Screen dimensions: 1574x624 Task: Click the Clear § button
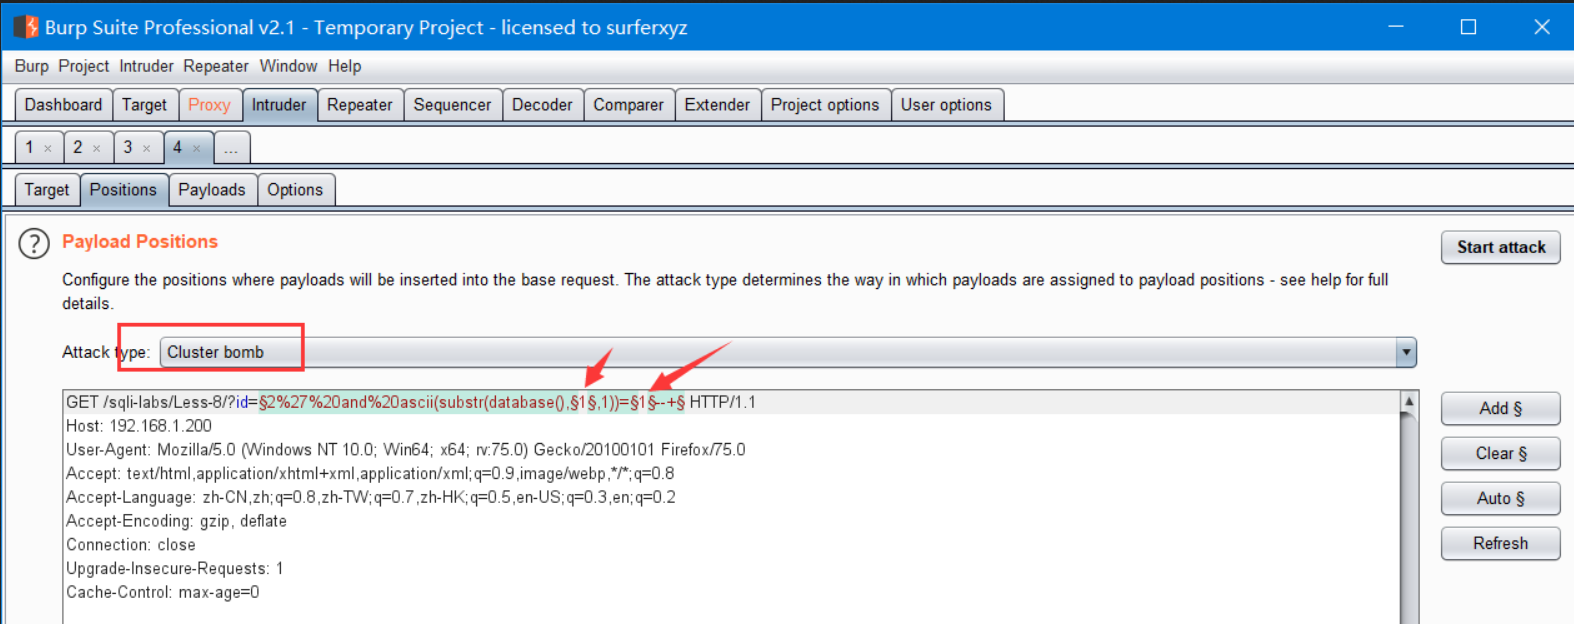tap(1501, 453)
